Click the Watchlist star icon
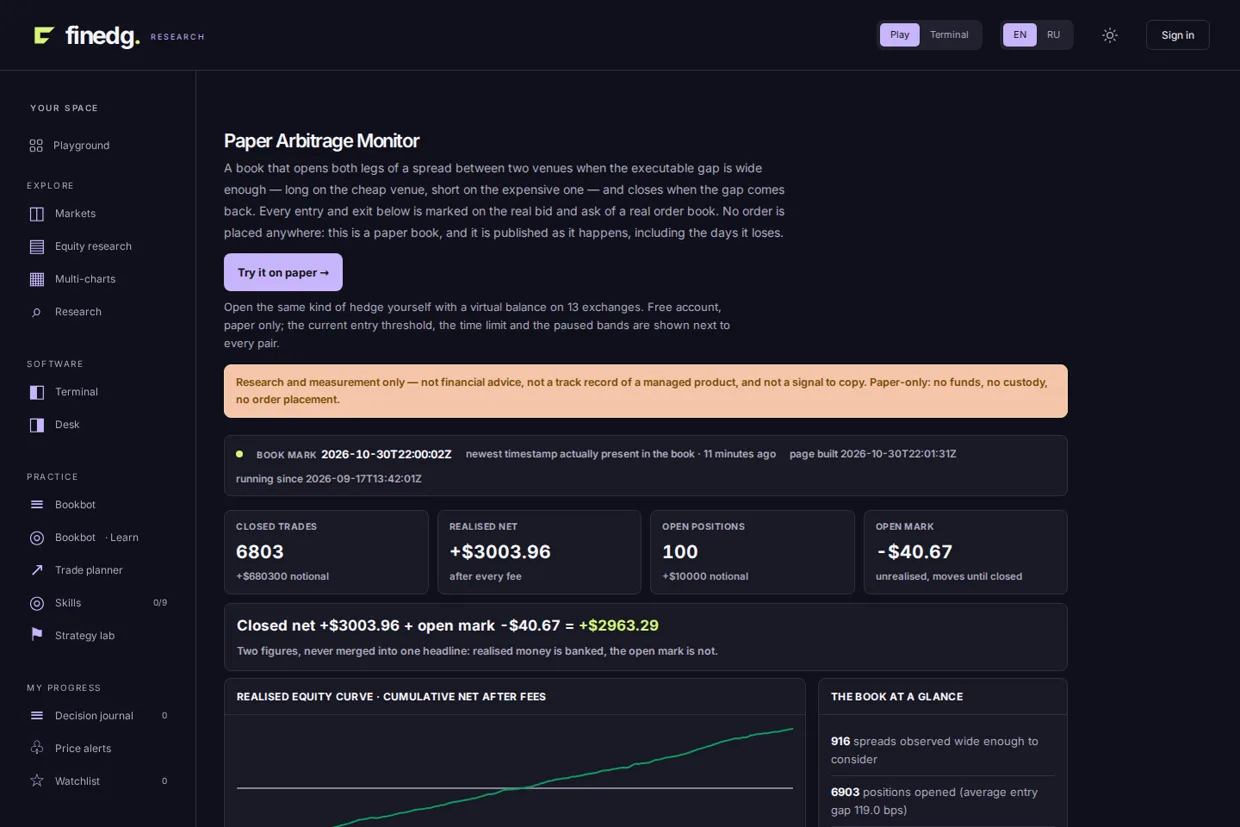Image resolution: width=1240 pixels, height=827 pixels. [x=37, y=781]
